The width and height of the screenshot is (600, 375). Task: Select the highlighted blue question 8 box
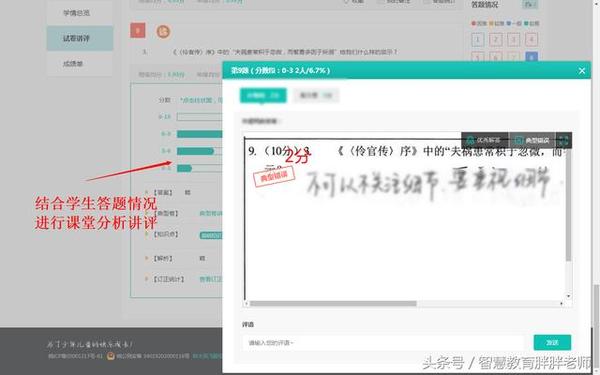coord(532,57)
